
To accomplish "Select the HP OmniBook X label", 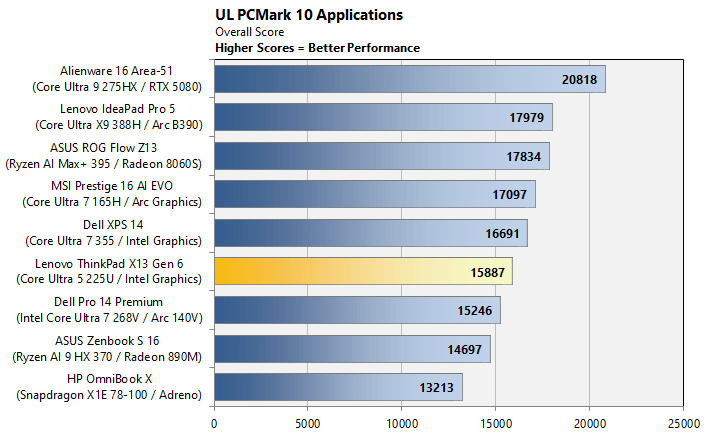I will click(x=110, y=379).
